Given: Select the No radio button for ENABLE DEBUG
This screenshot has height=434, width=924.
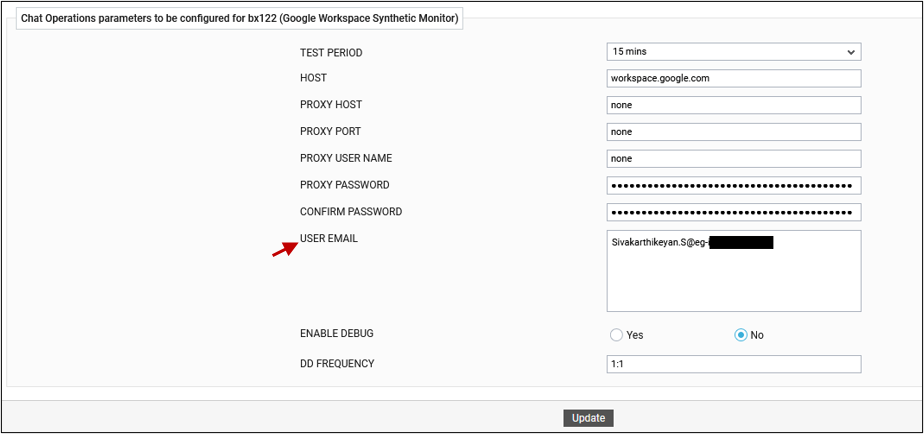Looking at the screenshot, I should [741, 335].
